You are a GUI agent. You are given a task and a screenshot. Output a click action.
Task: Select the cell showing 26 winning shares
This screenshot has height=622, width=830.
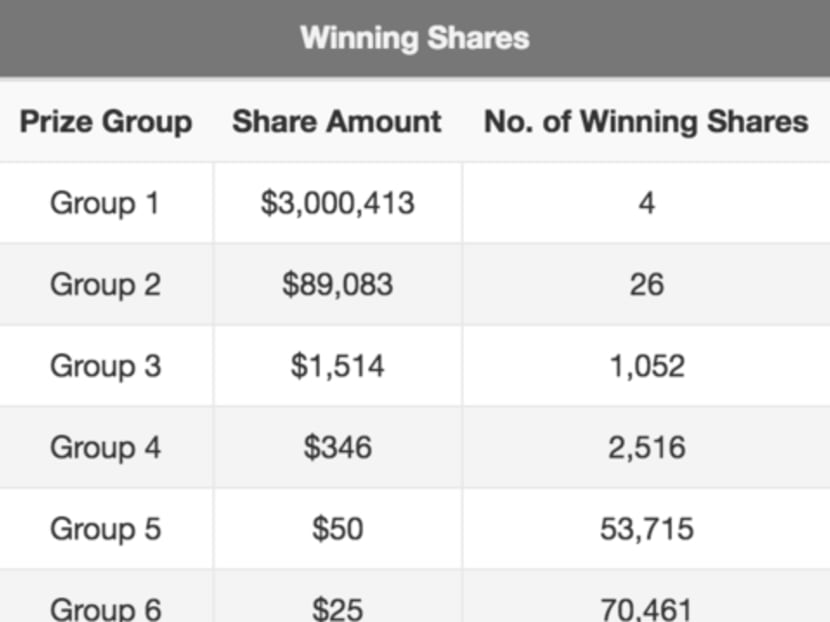click(646, 285)
